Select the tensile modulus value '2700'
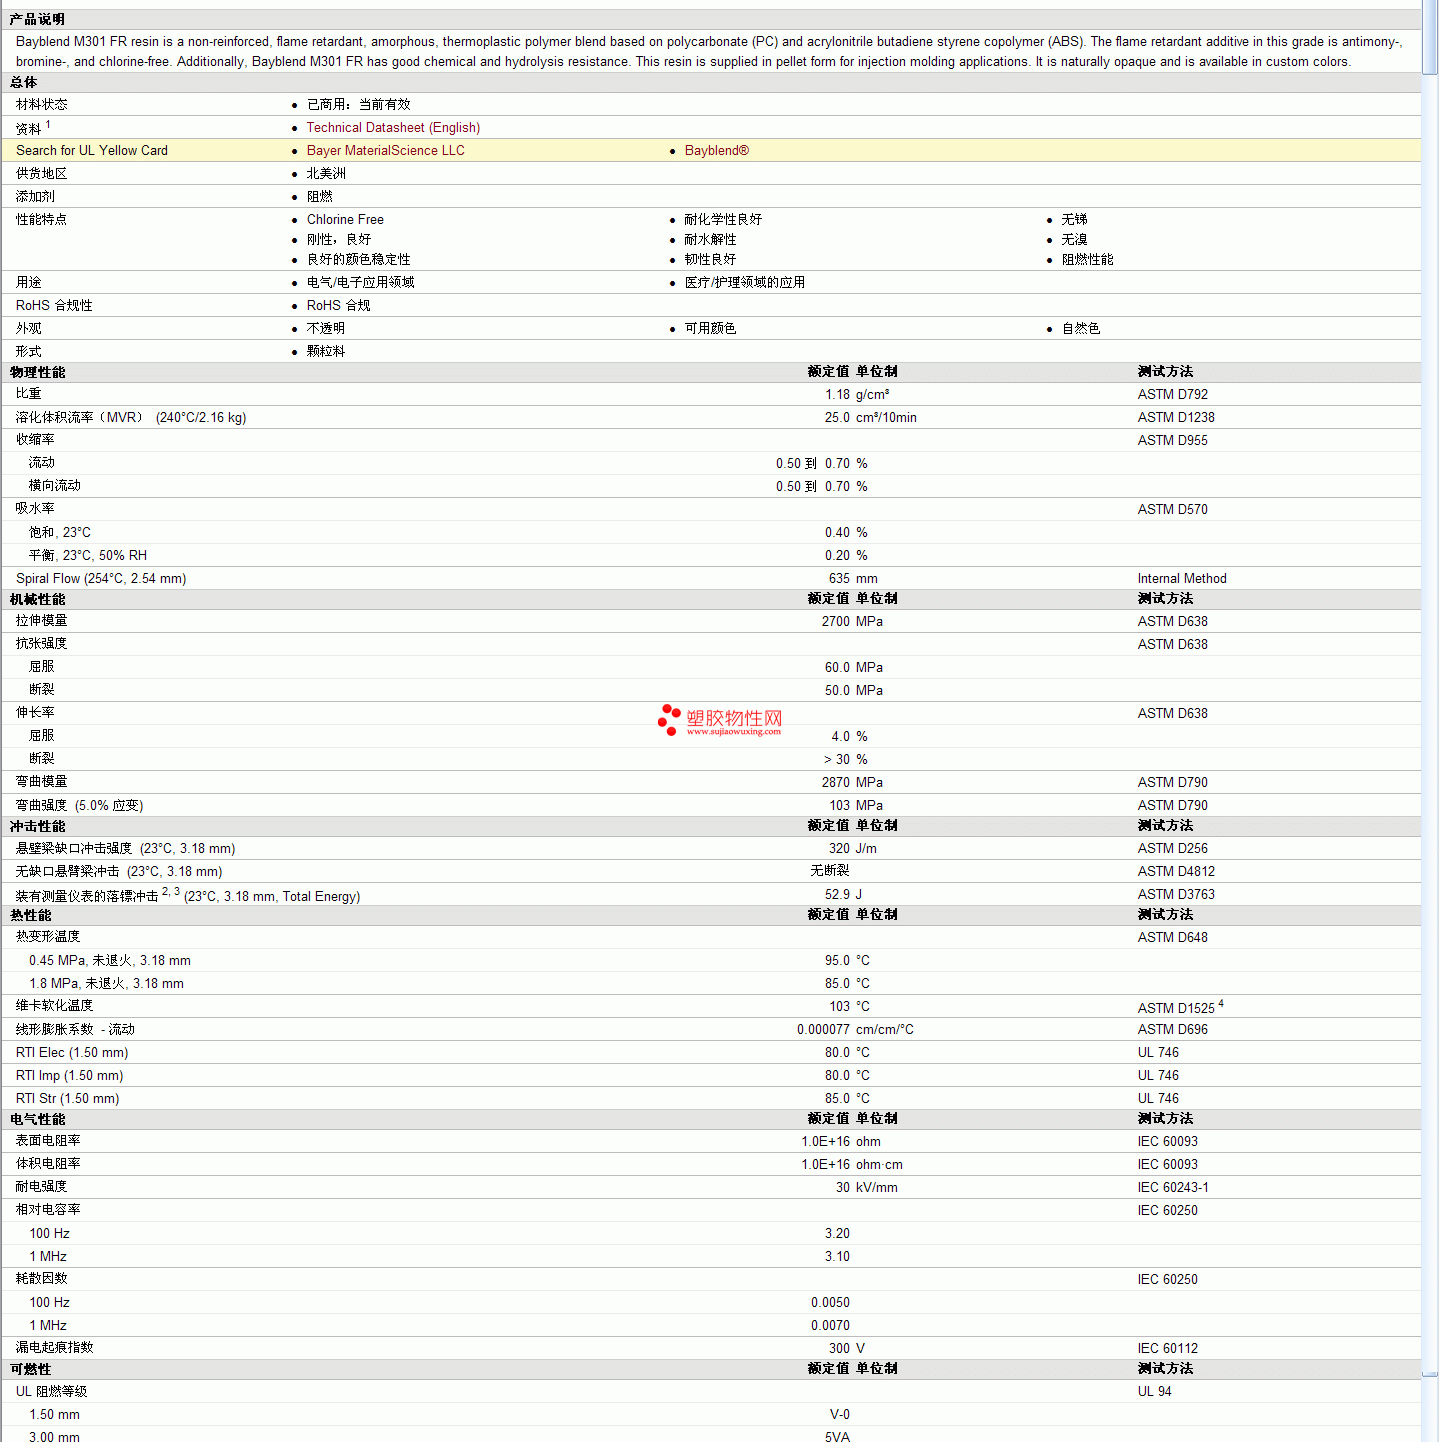Viewport: 1440px width, 1442px height. tap(836, 622)
